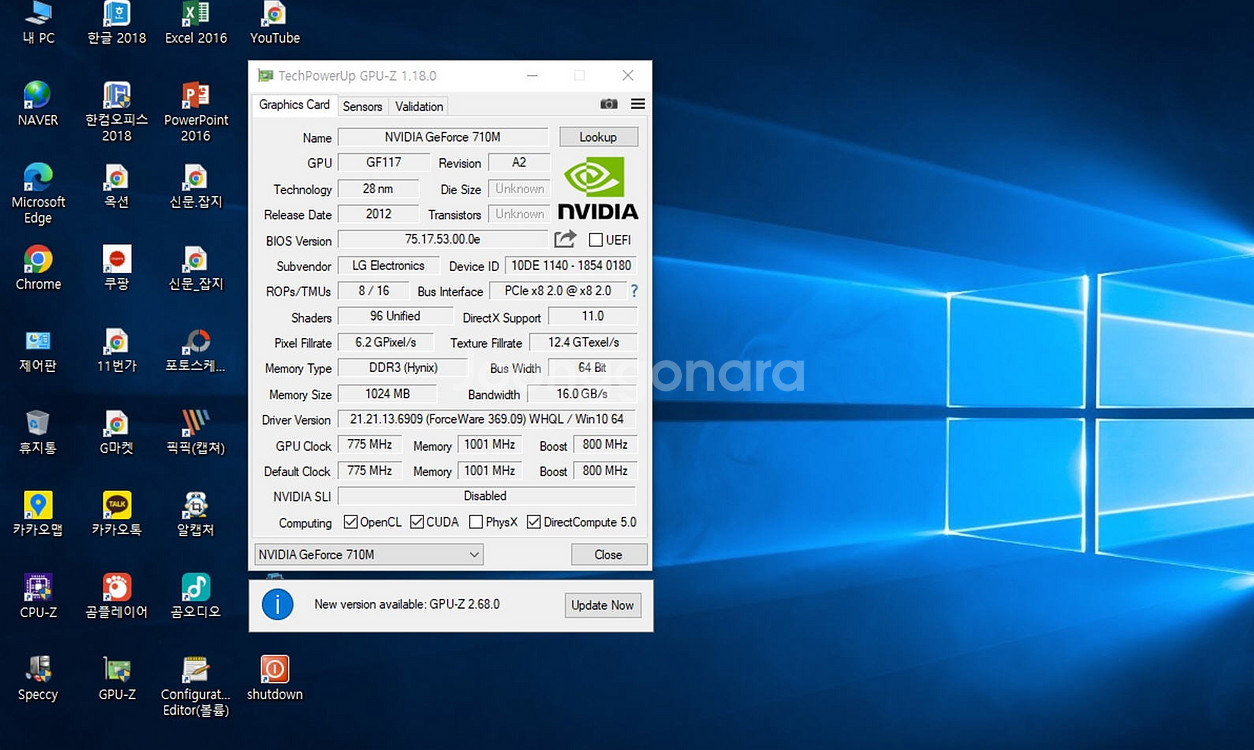The image size is (1254, 750).
Task: Click the Chrome desktop icon
Action: click(38, 268)
